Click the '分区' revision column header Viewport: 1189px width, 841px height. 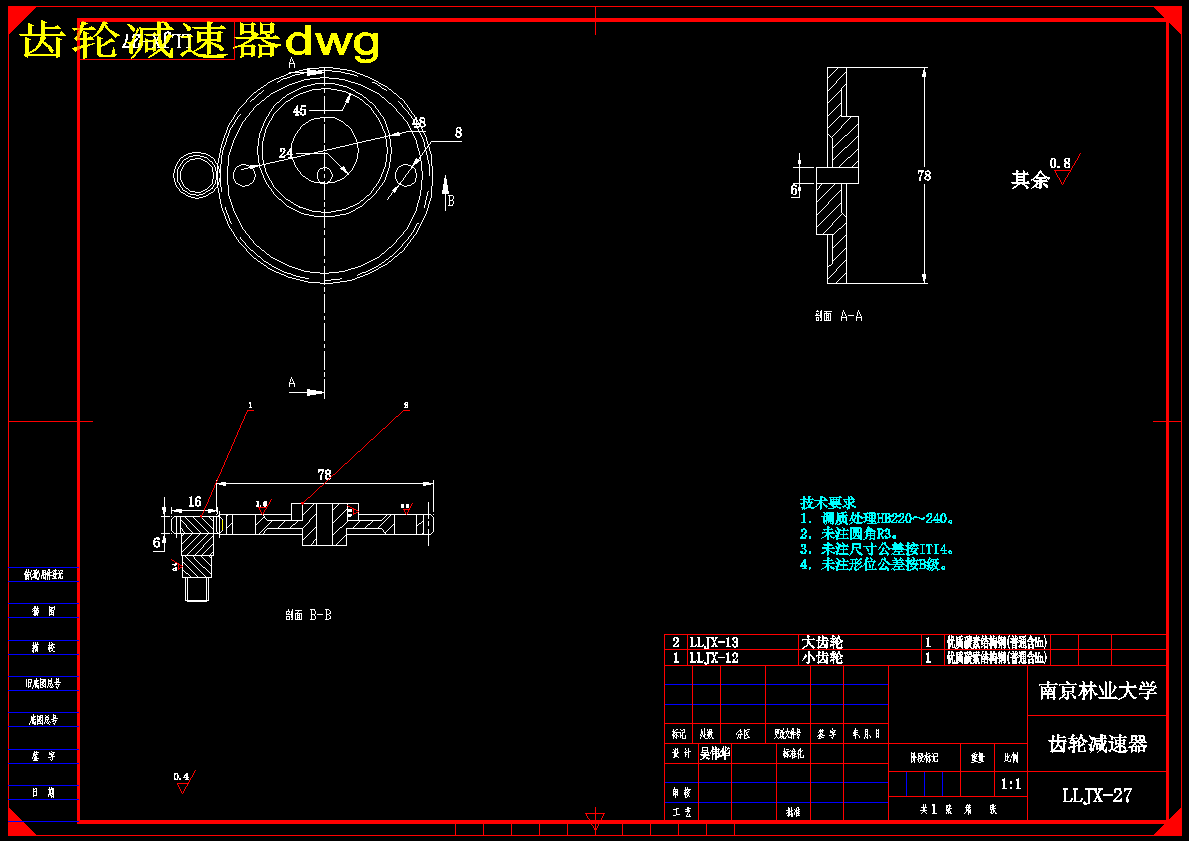(x=743, y=734)
